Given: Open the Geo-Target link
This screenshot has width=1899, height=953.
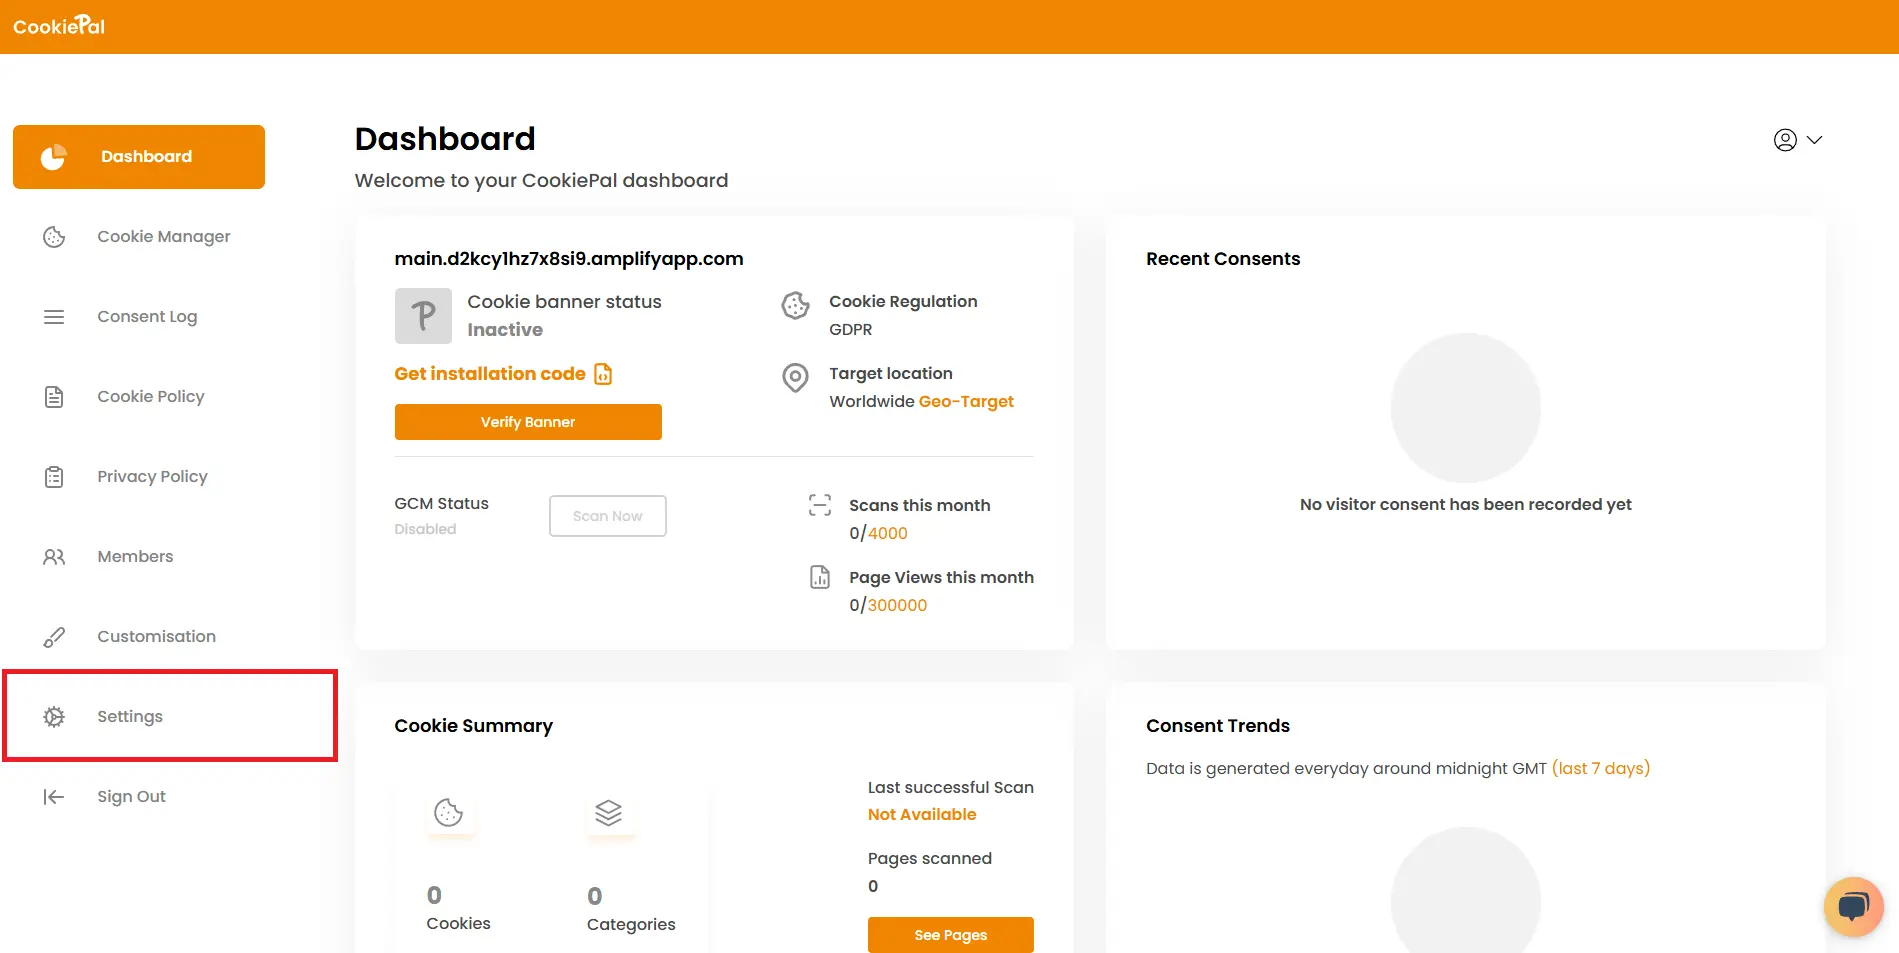Looking at the screenshot, I should (966, 402).
